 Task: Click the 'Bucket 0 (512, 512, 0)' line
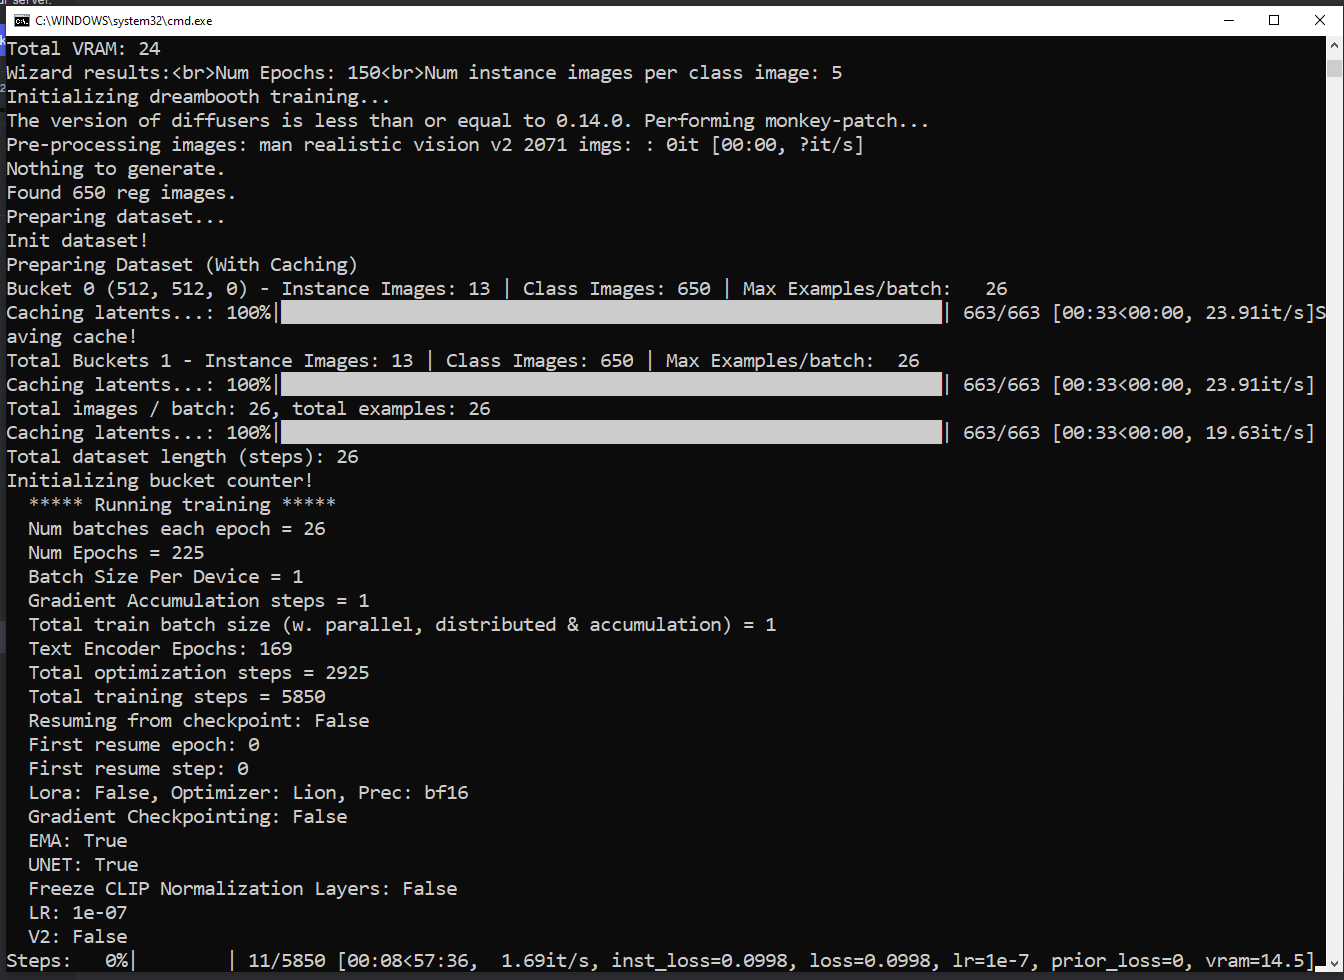click(x=507, y=289)
